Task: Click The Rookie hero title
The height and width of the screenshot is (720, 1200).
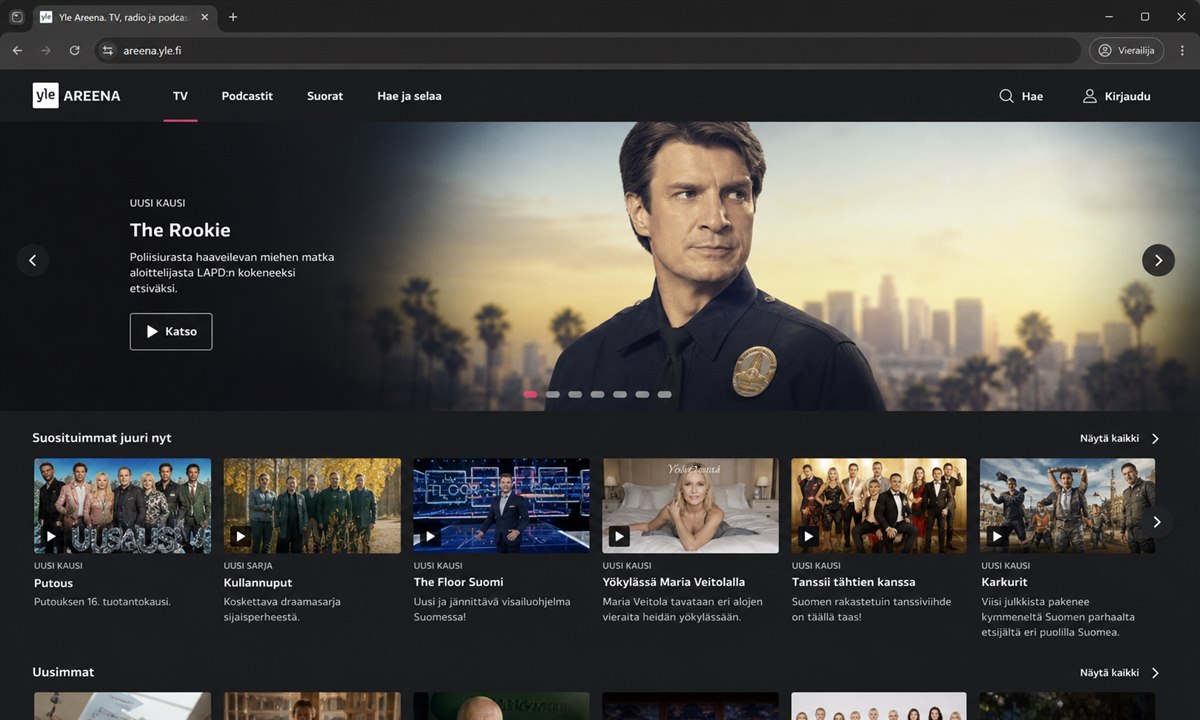Action: (180, 230)
